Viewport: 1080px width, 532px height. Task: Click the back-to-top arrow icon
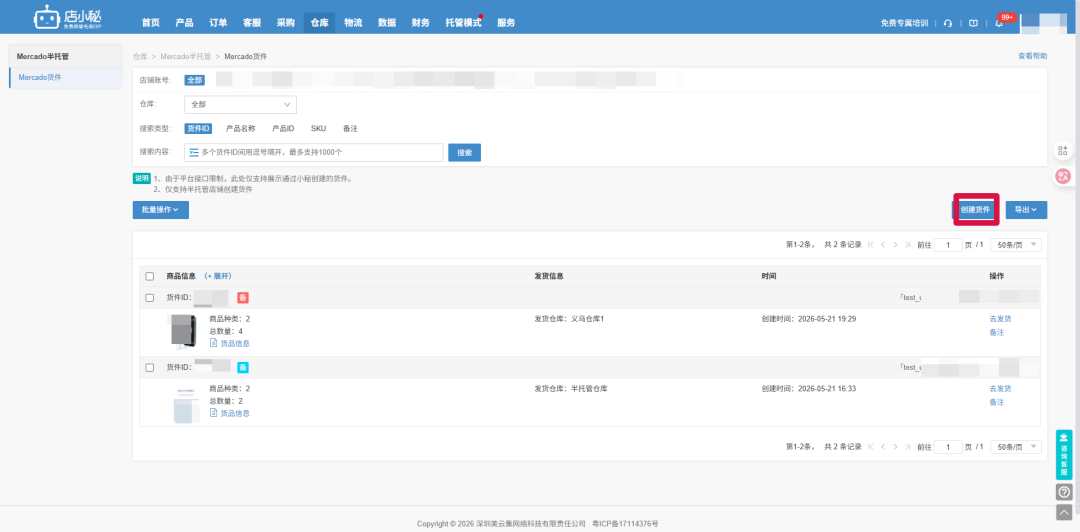tap(1063, 512)
